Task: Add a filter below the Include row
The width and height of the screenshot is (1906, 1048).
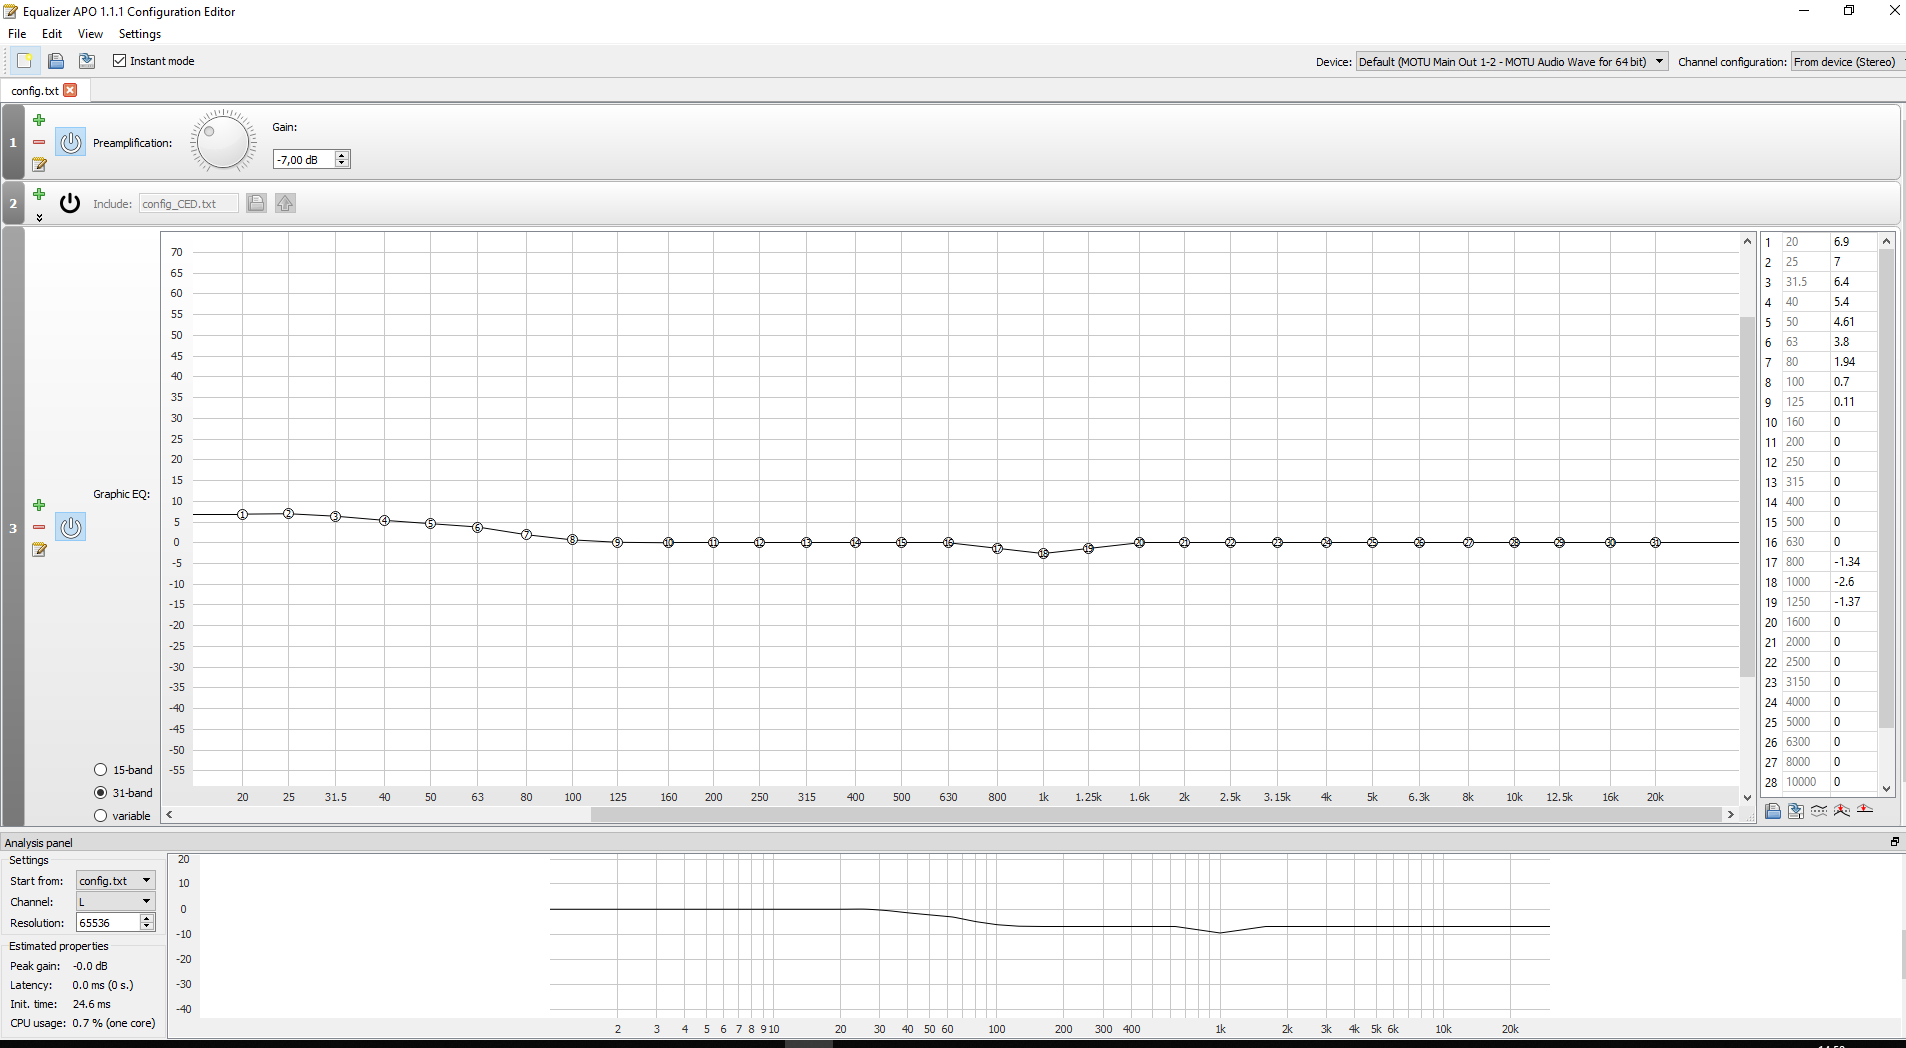Action: click(39, 194)
